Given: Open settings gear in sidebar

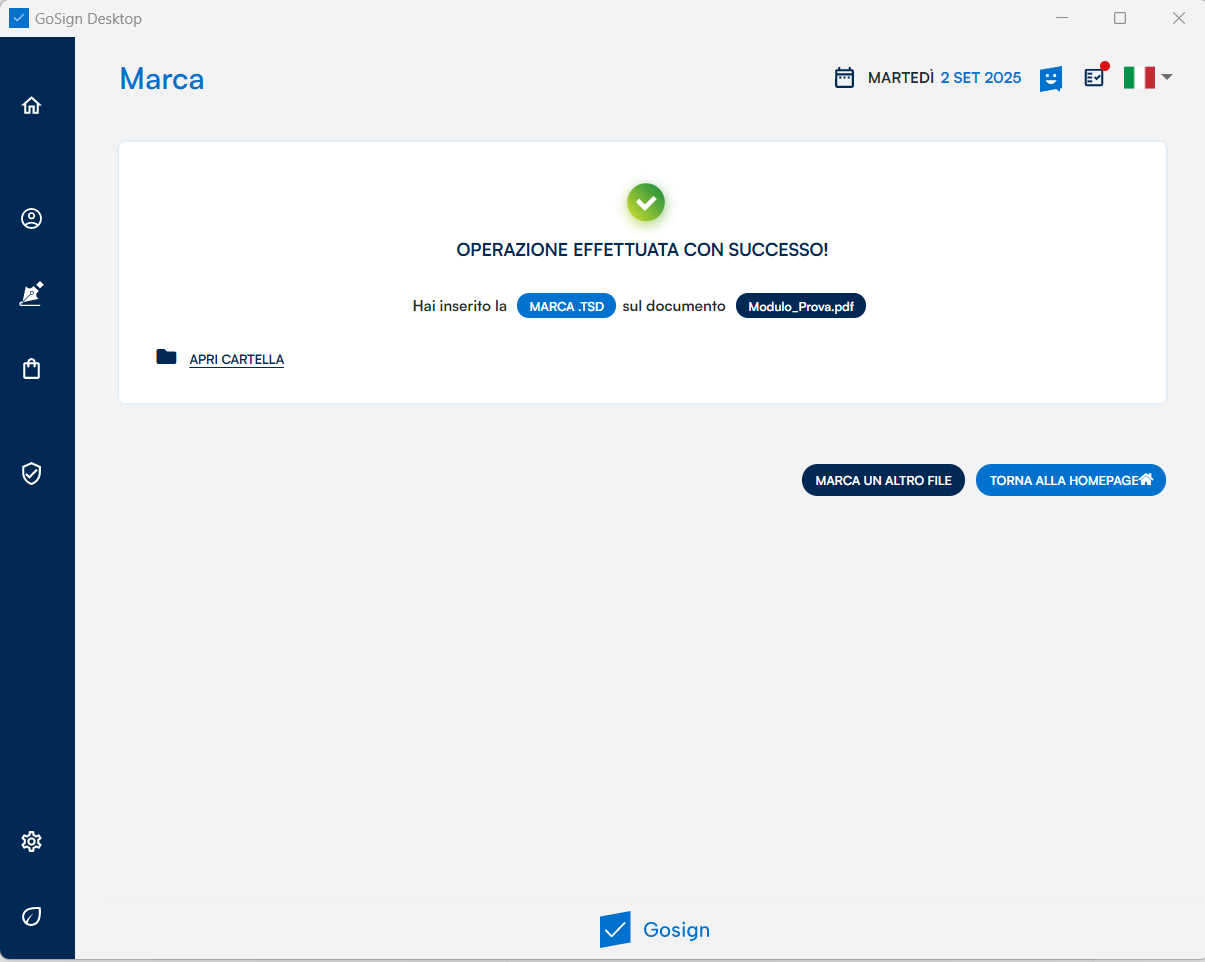Looking at the screenshot, I should point(32,842).
